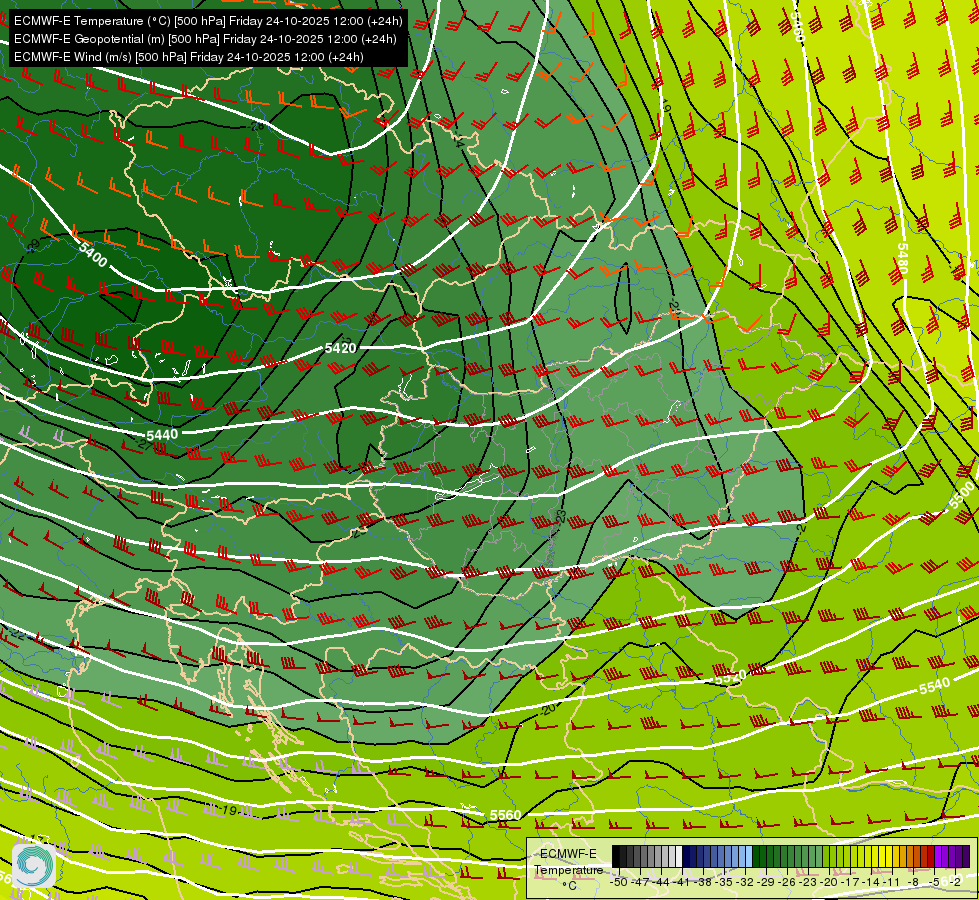Click the -26 legend scale value
Viewport: 979px width, 900px height.
tap(787, 883)
